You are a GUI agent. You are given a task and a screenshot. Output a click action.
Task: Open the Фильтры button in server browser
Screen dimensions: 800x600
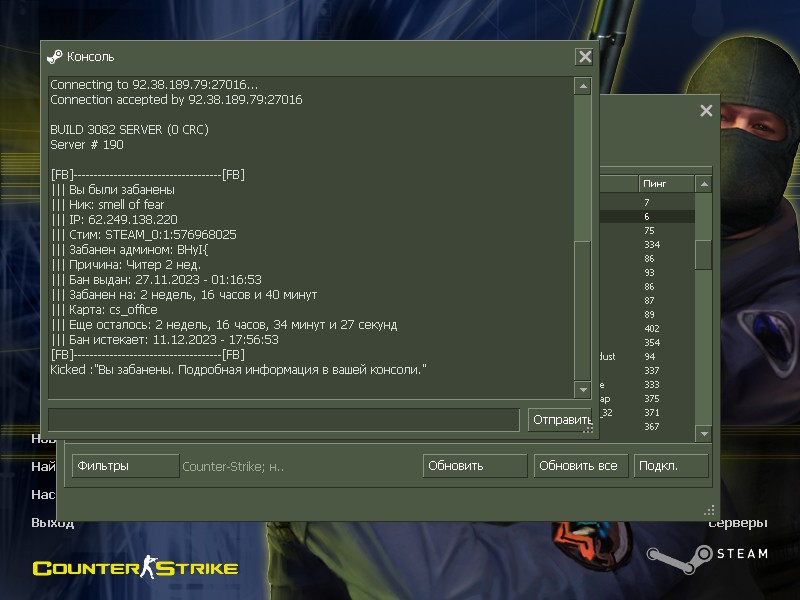click(x=126, y=466)
